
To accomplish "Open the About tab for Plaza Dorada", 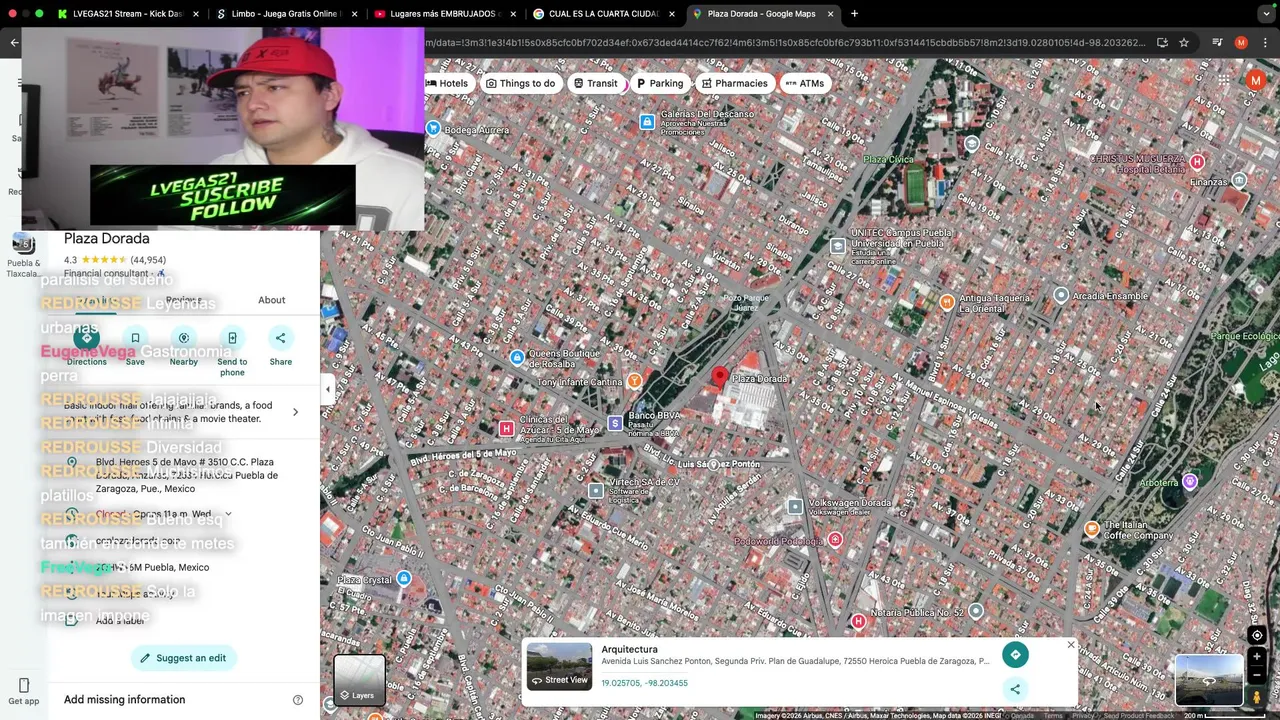I will pos(271,300).
